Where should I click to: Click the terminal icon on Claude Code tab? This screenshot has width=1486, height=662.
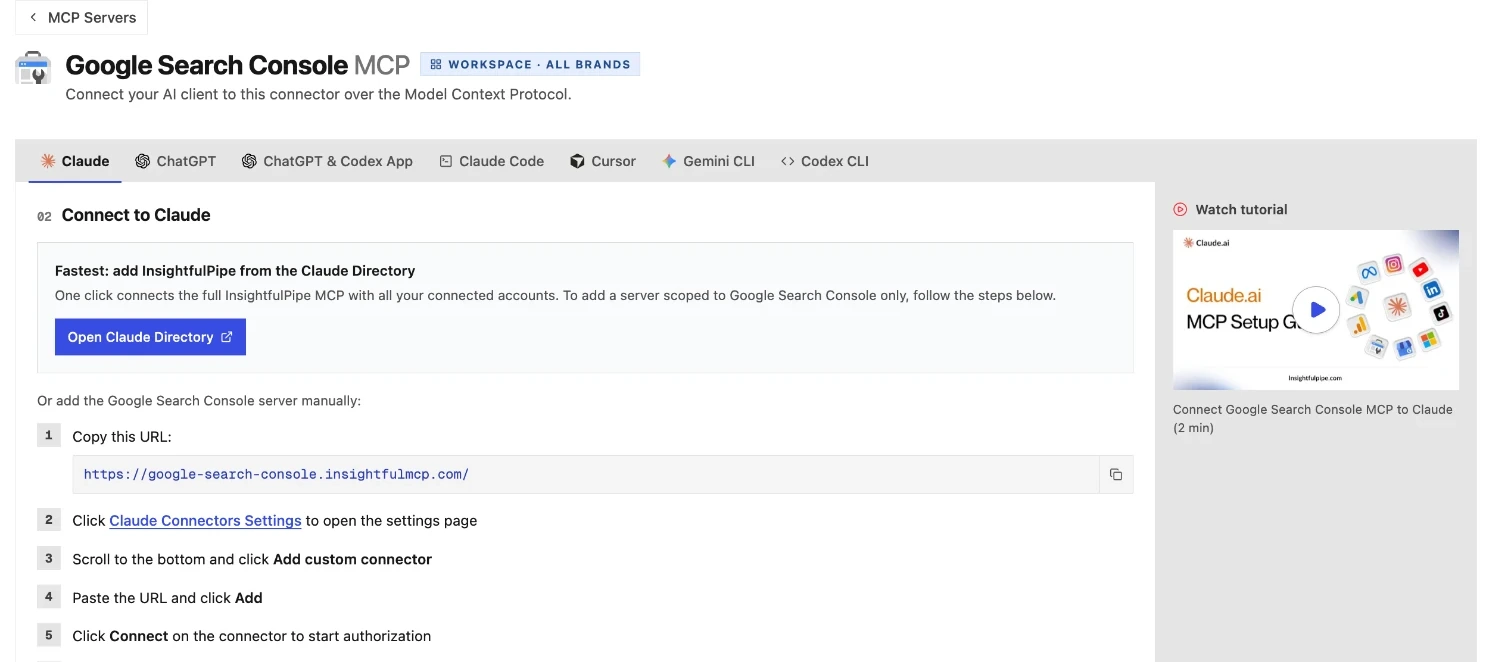pos(446,161)
